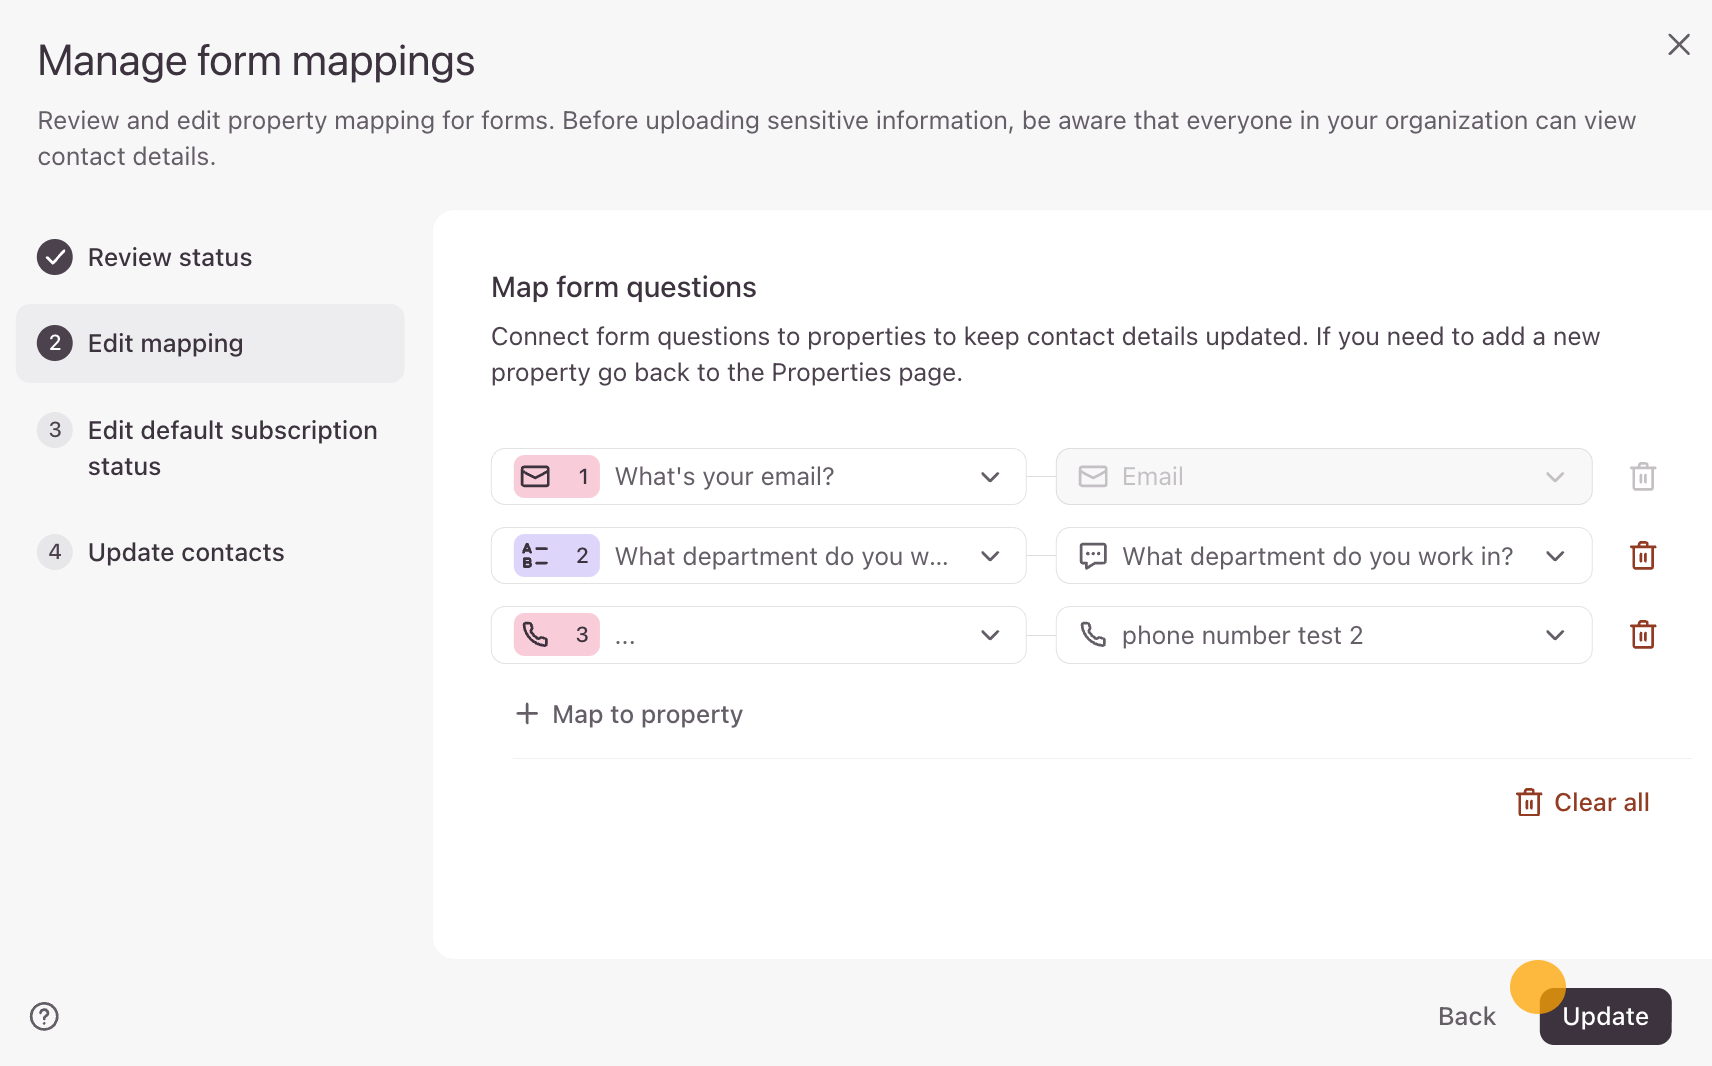Click the pink phone question type icon
The image size is (1712, 1066).
click(x=536, y=635)
